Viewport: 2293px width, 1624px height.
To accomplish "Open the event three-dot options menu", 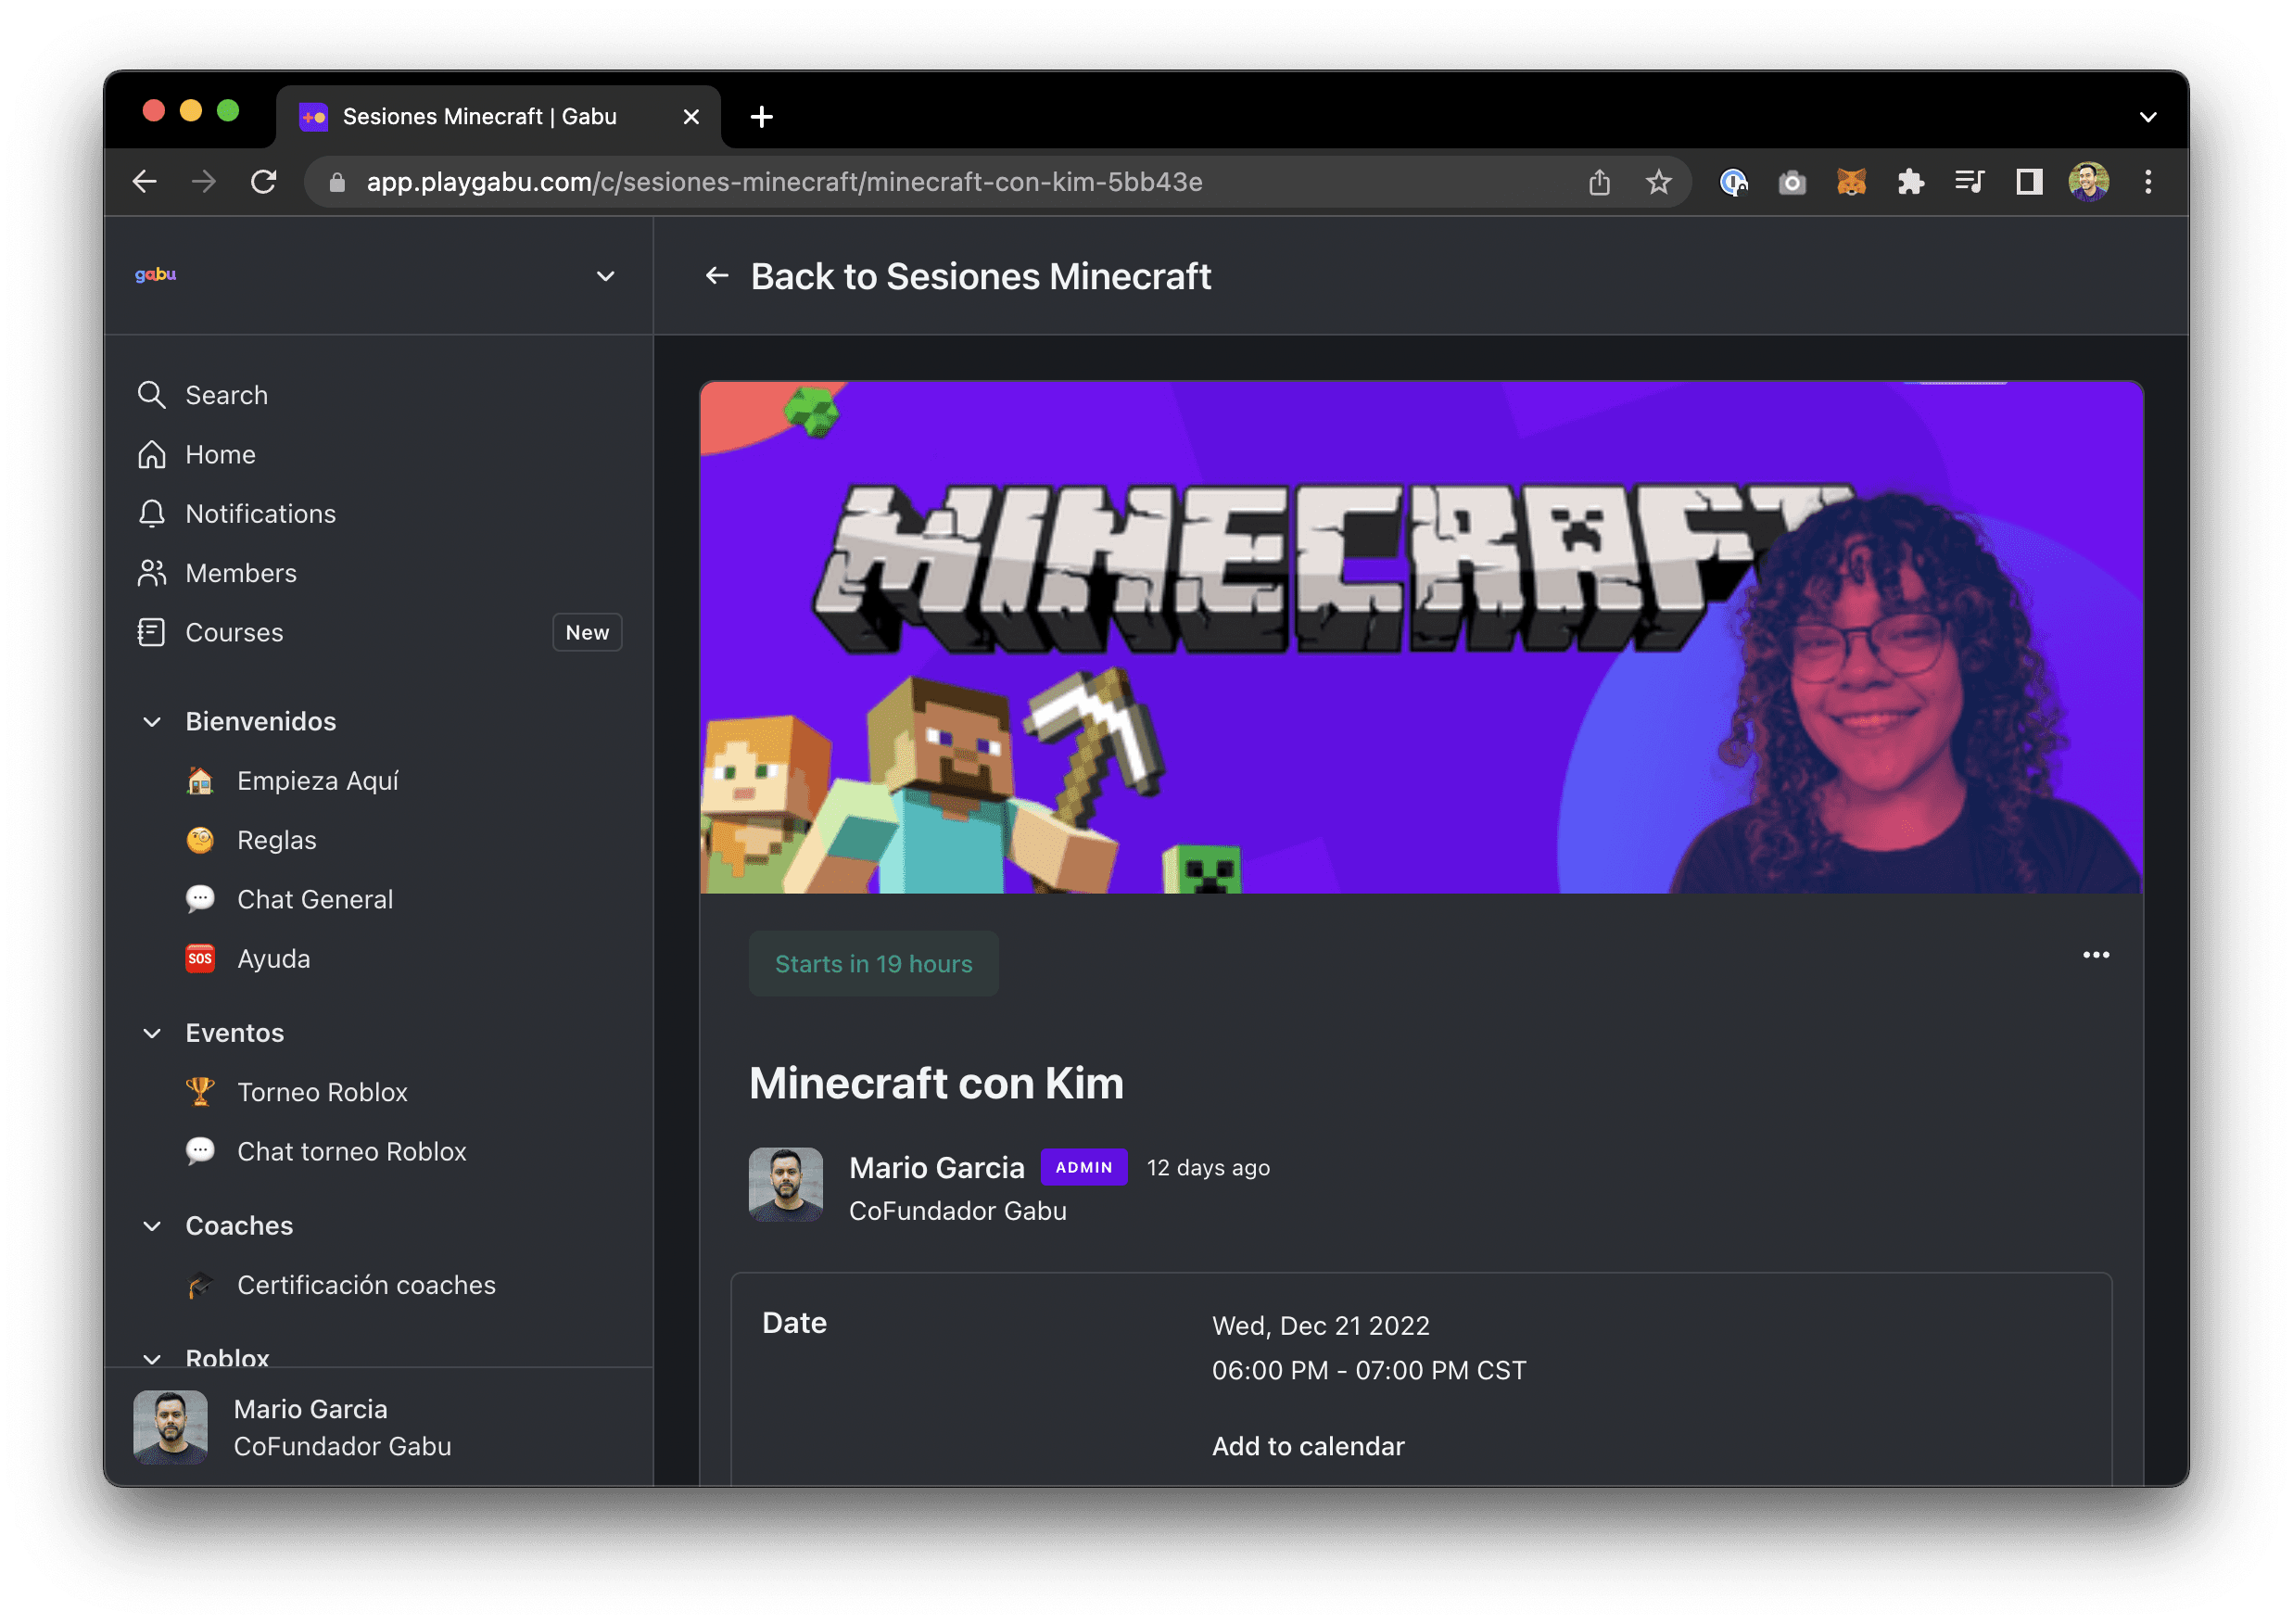I will click(x=2095, y=955).
